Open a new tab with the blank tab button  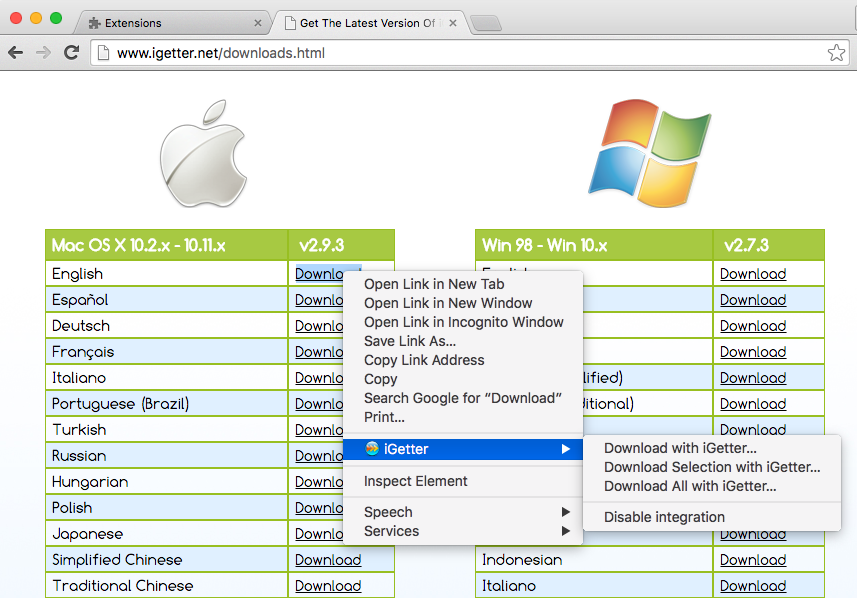pos(486,24)
